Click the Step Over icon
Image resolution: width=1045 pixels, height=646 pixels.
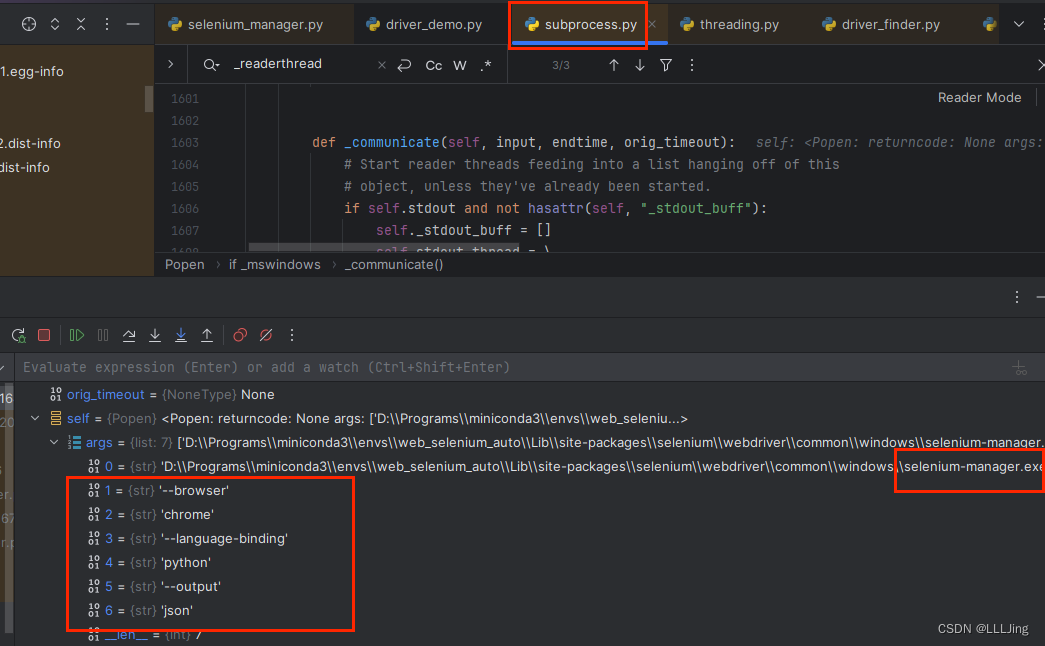(x=130, y=335)
